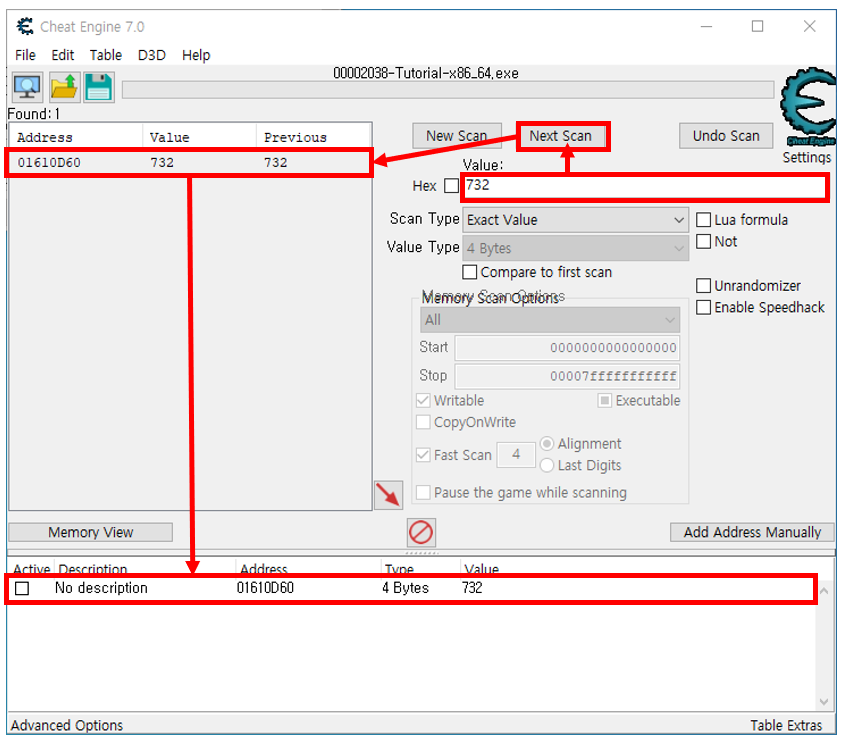Image resolution: width=843 pixels, height=740 pixels.
Task: Click address 01610D60 in the cheat table
Action: point(265,588)
